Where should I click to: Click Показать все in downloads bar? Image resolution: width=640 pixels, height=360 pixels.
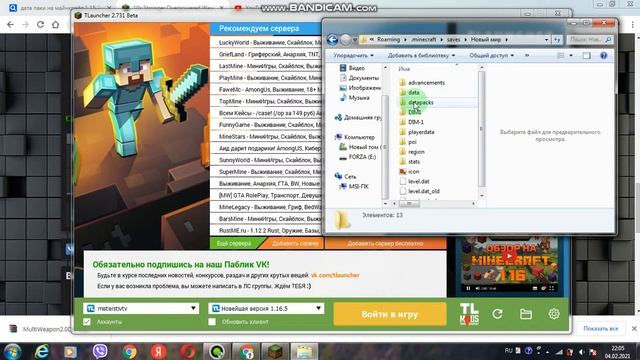click(601, 329)
